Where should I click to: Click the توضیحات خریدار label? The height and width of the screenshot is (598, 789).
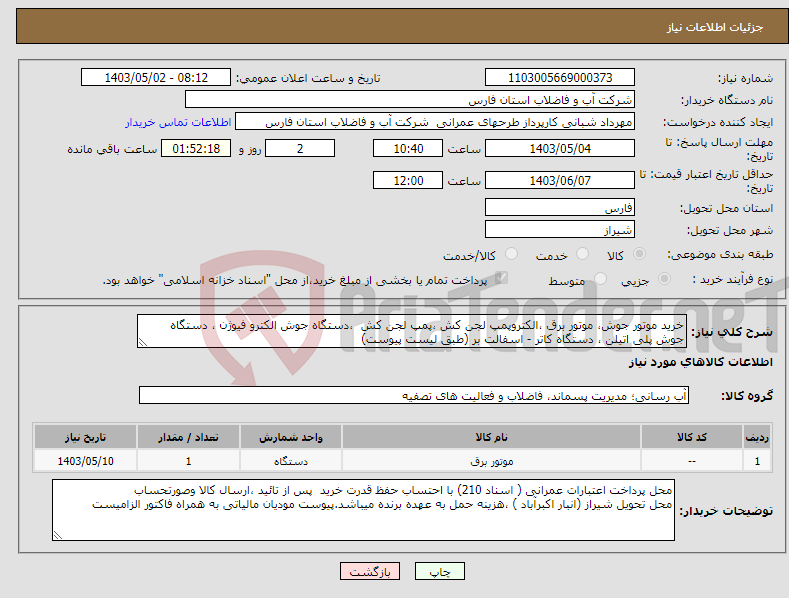point(726,511)
